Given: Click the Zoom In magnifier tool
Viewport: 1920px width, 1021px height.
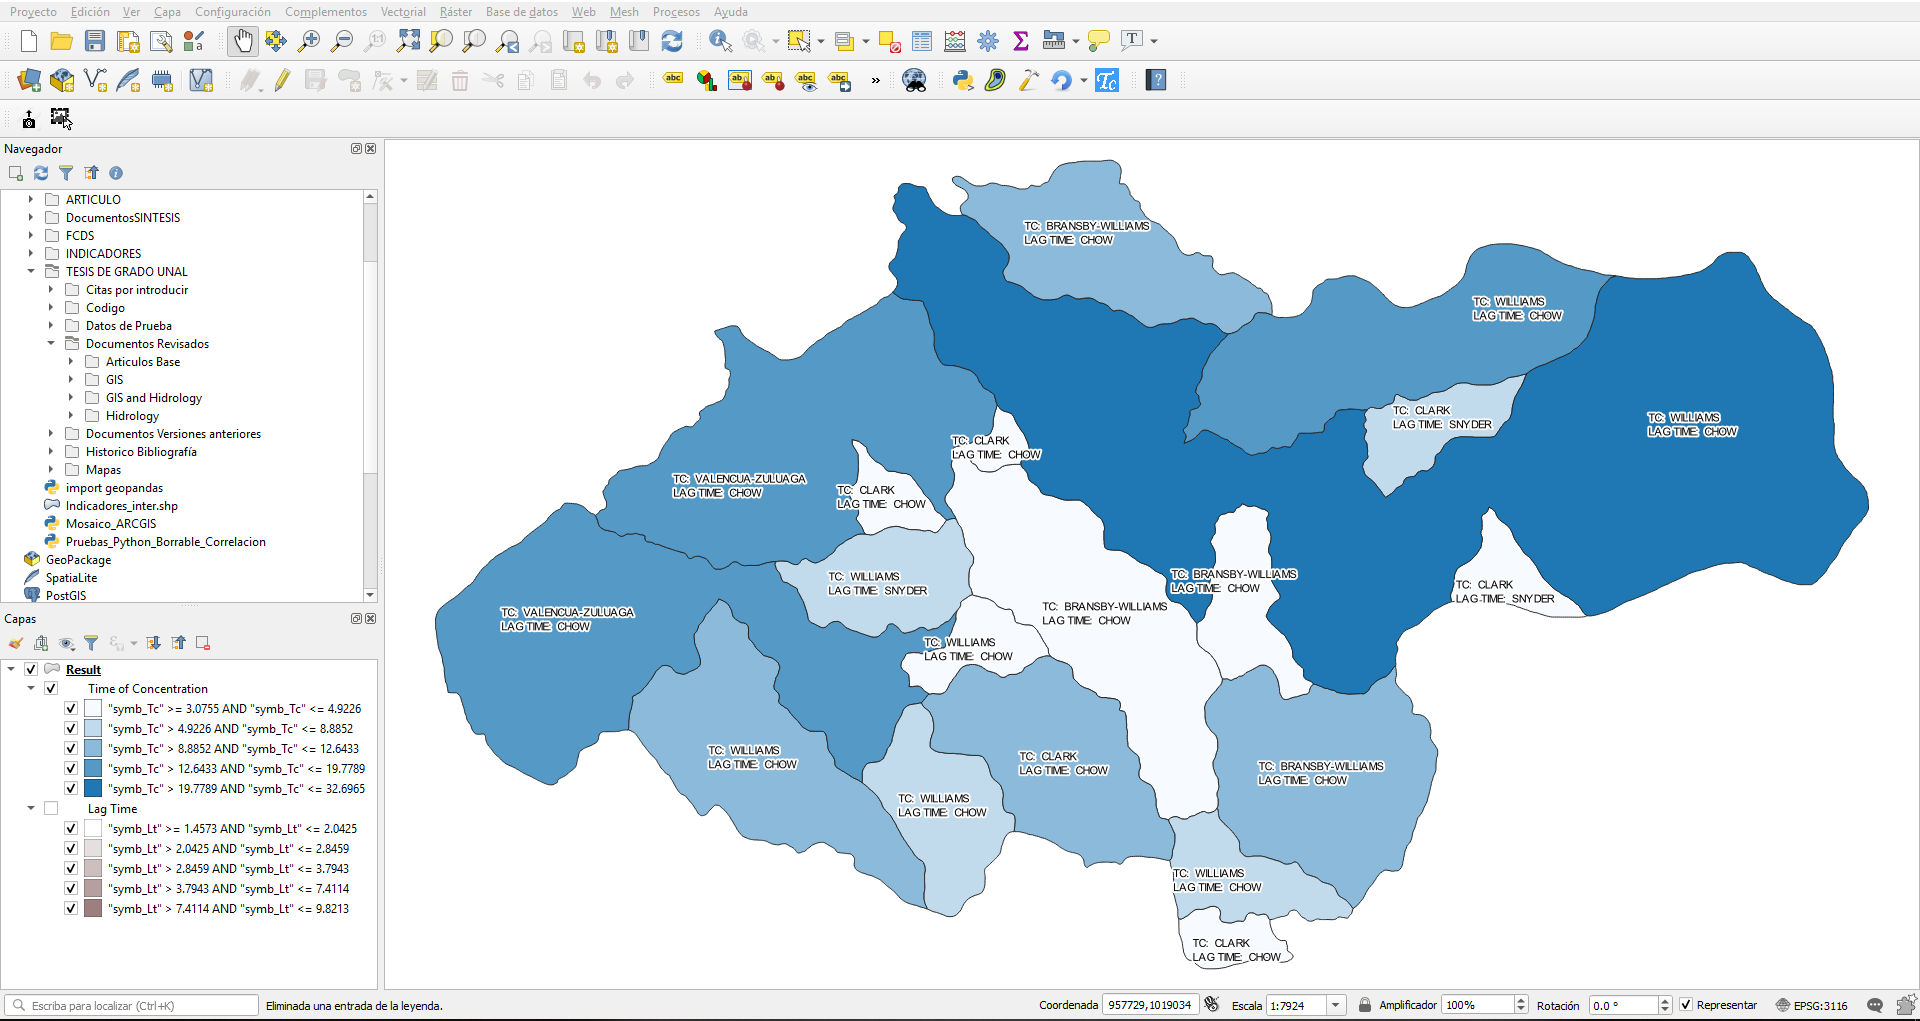Looking at the screenshot, I should 309,41.
